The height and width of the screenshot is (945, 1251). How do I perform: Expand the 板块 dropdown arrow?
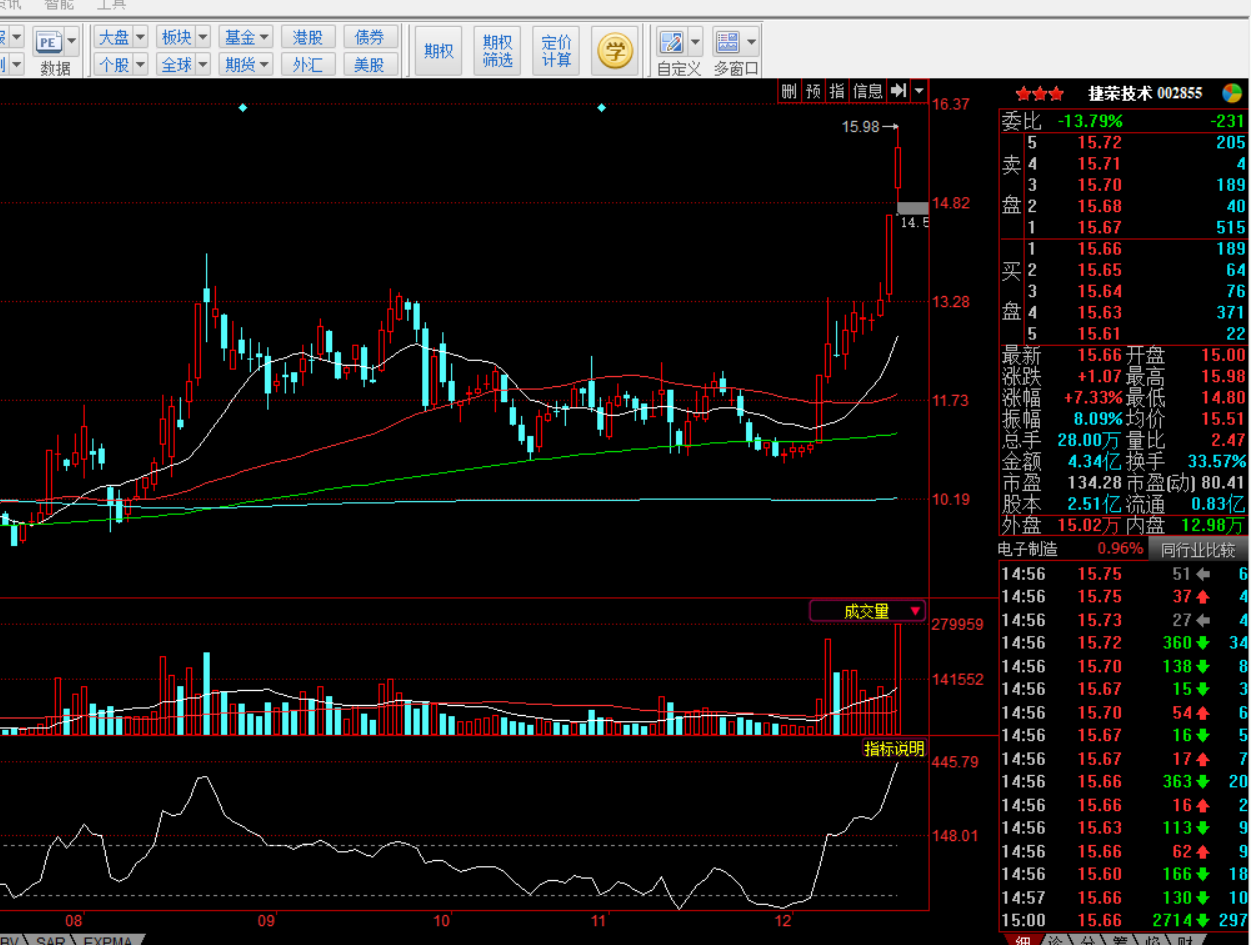coord(202,38)
